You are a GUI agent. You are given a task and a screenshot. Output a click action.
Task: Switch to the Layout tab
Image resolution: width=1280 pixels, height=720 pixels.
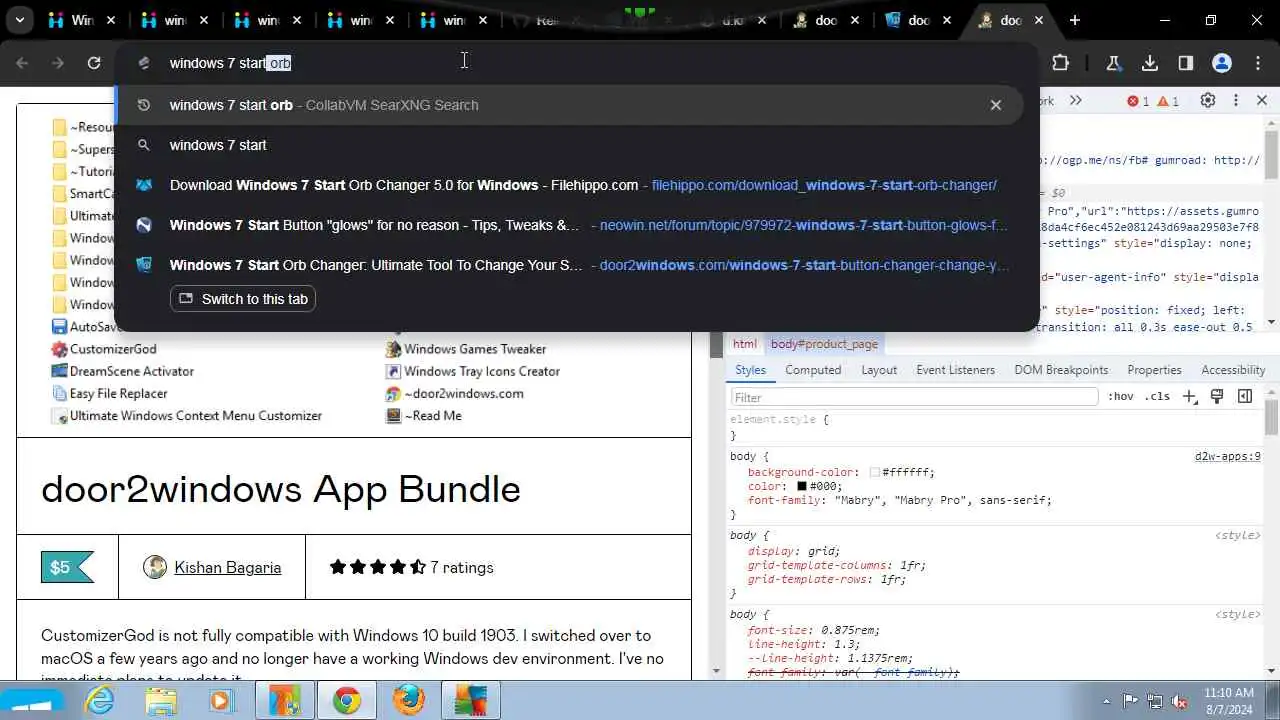point(879,370)
